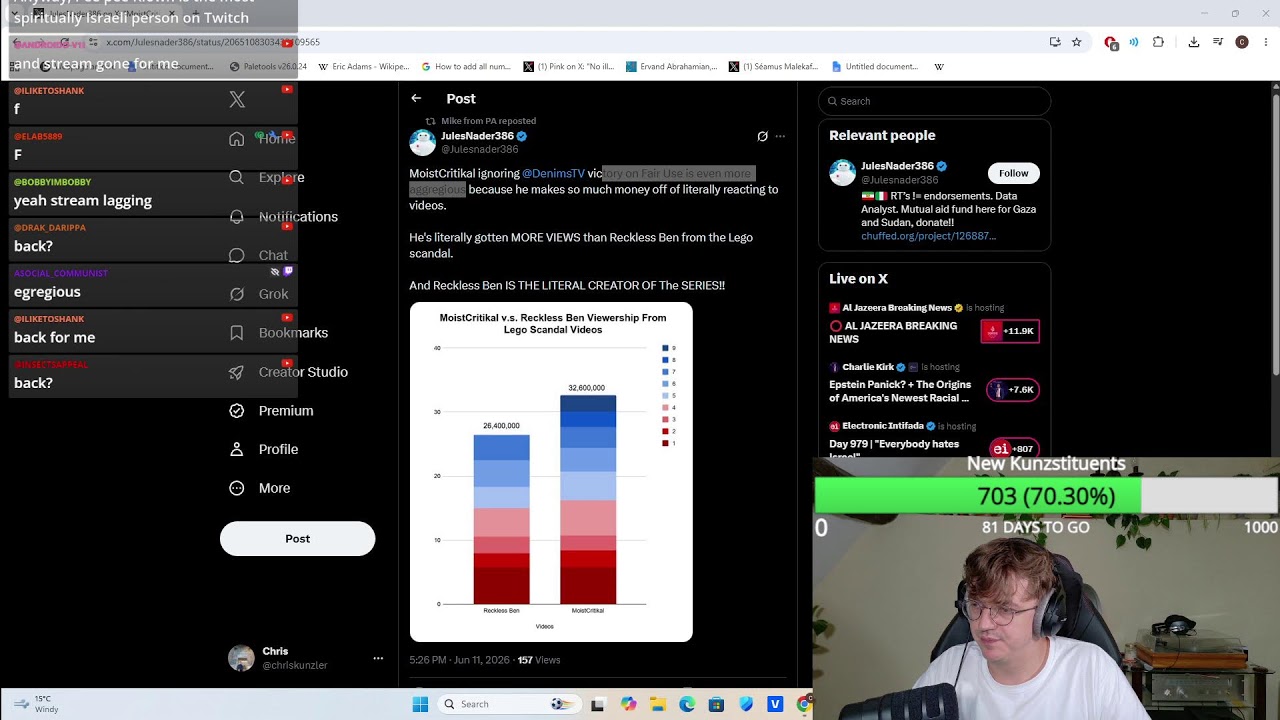
Task: Join Al Jazeera Breaking News live +11.9K
Action: (x=1011, y=331)
